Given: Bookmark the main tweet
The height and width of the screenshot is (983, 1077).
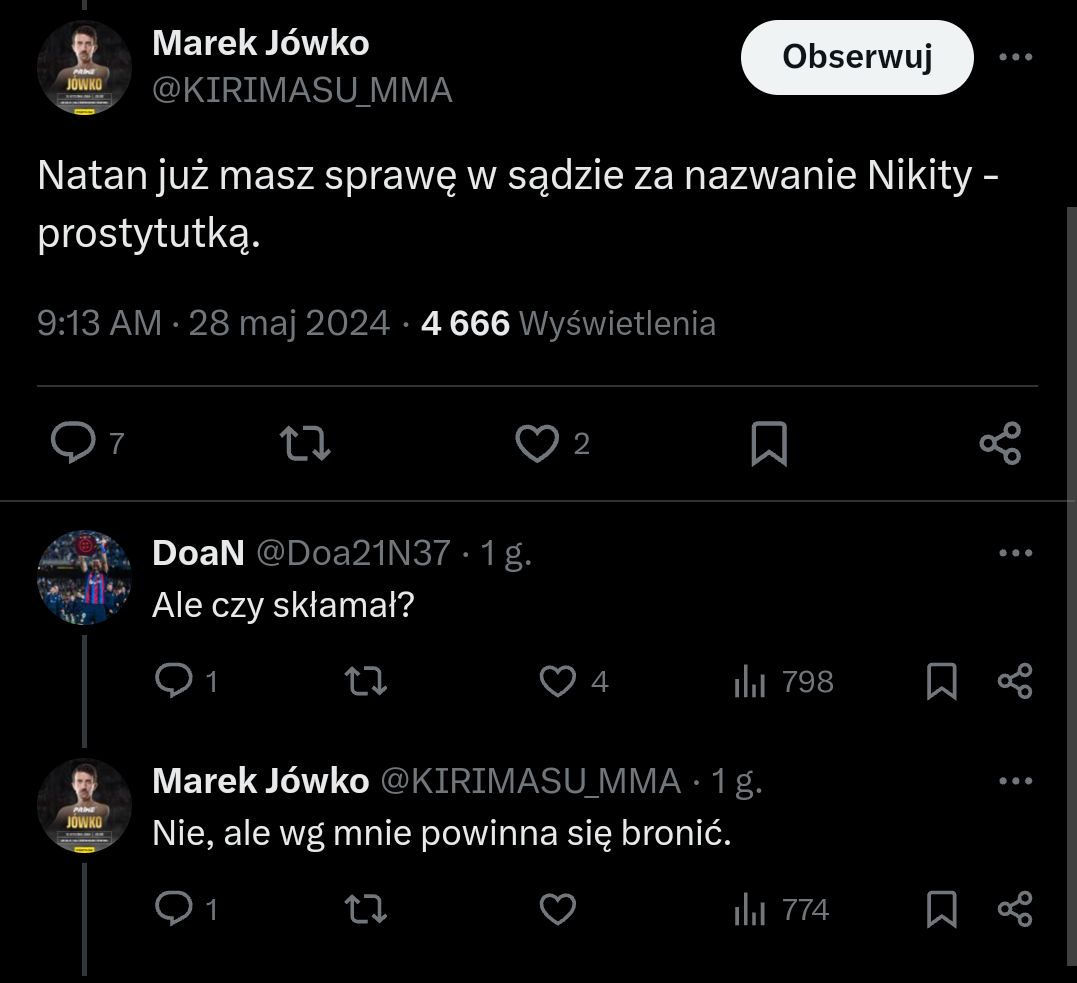Looking at the screenshot, I should 769,444.
